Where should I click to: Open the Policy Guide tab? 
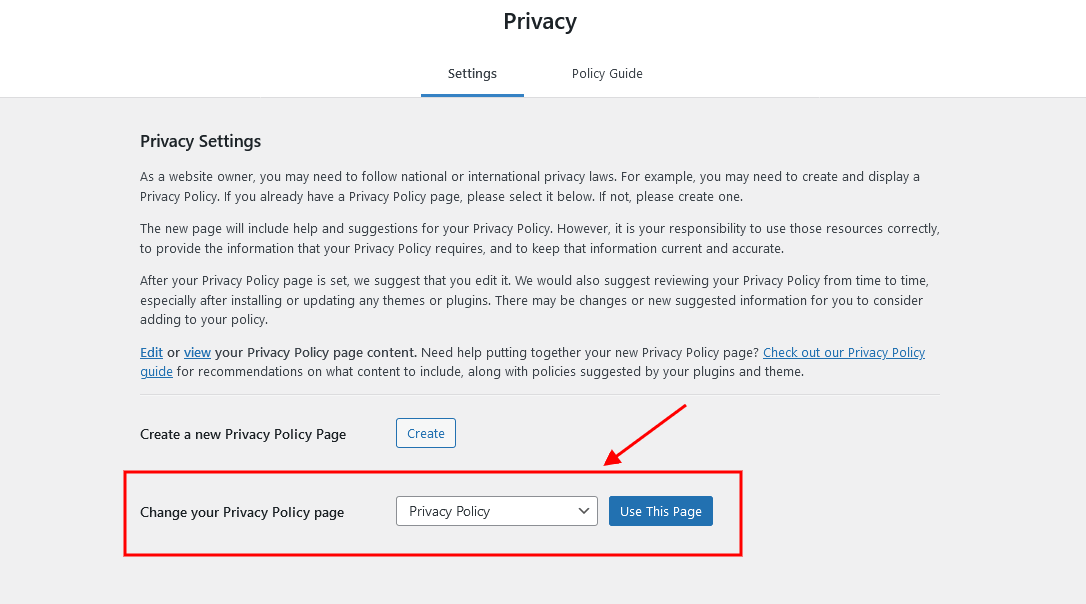point(607,73)
